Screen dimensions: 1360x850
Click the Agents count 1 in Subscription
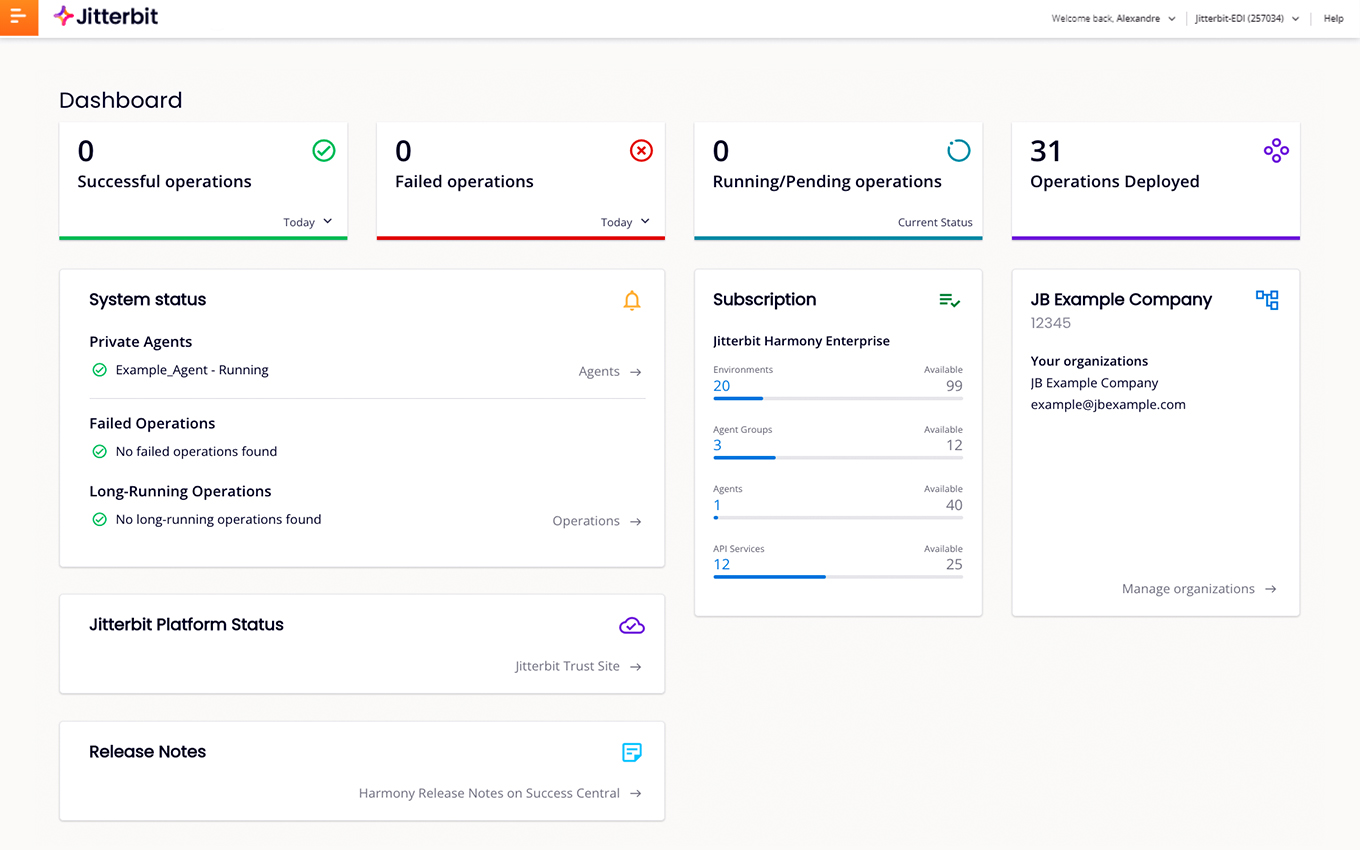717,505
